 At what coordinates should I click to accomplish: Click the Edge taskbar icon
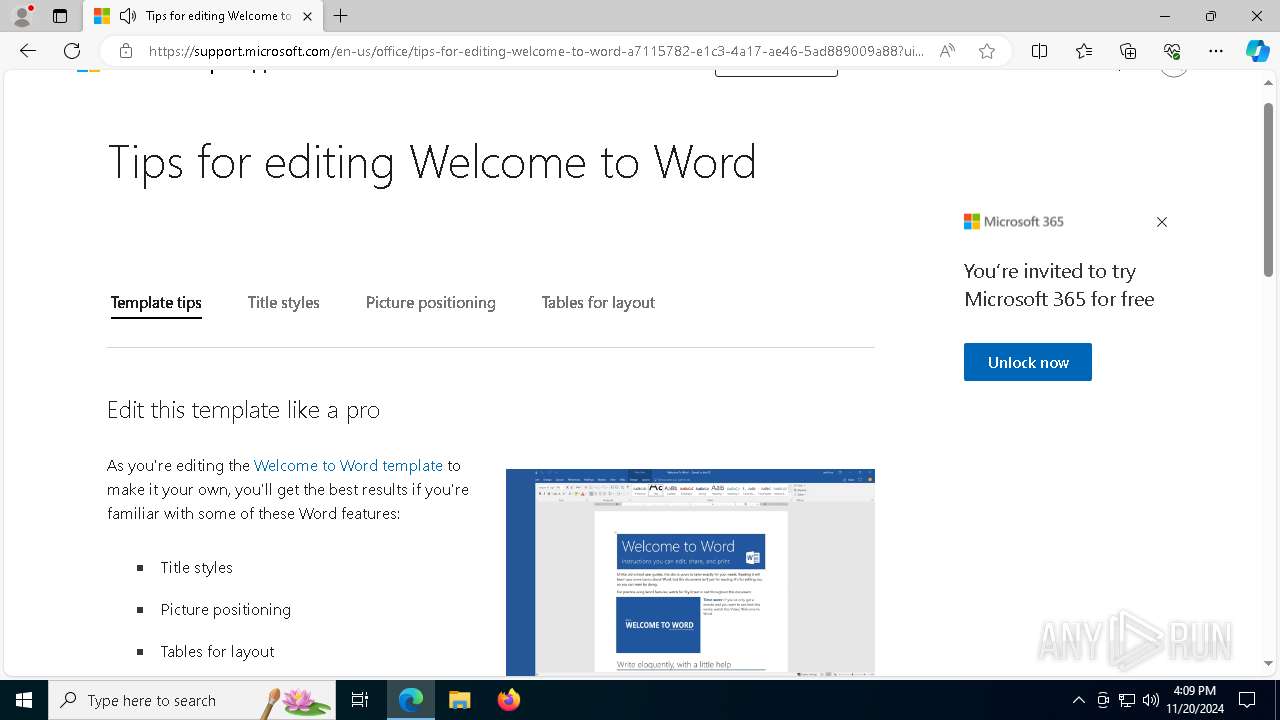click(411, 700)
